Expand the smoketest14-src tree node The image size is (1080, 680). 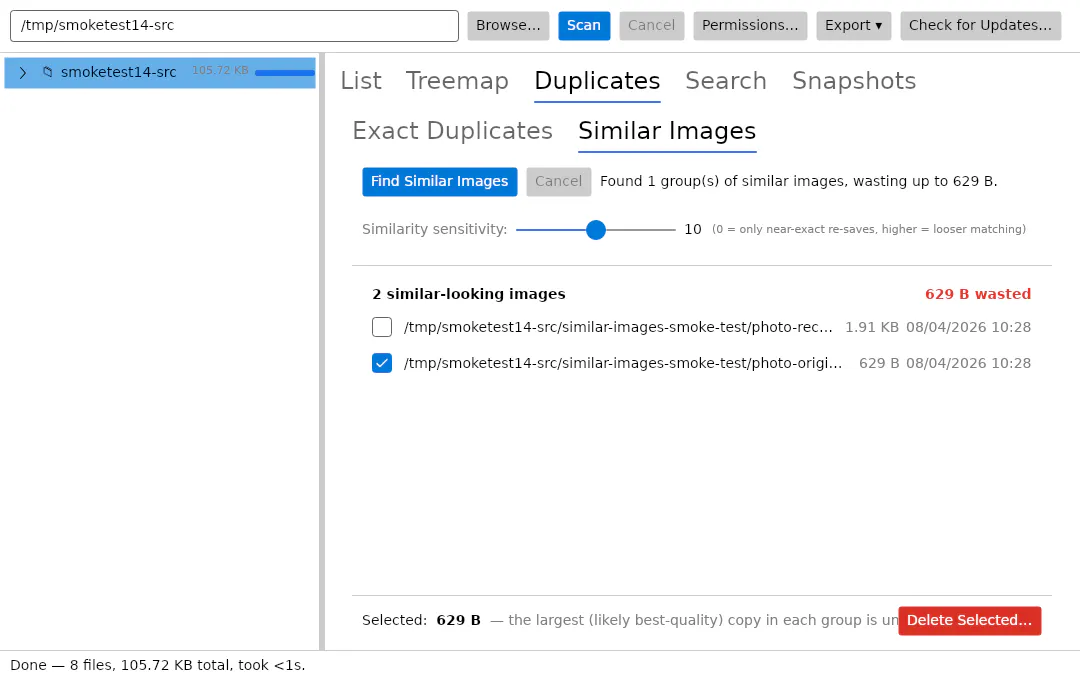point(23,72)
